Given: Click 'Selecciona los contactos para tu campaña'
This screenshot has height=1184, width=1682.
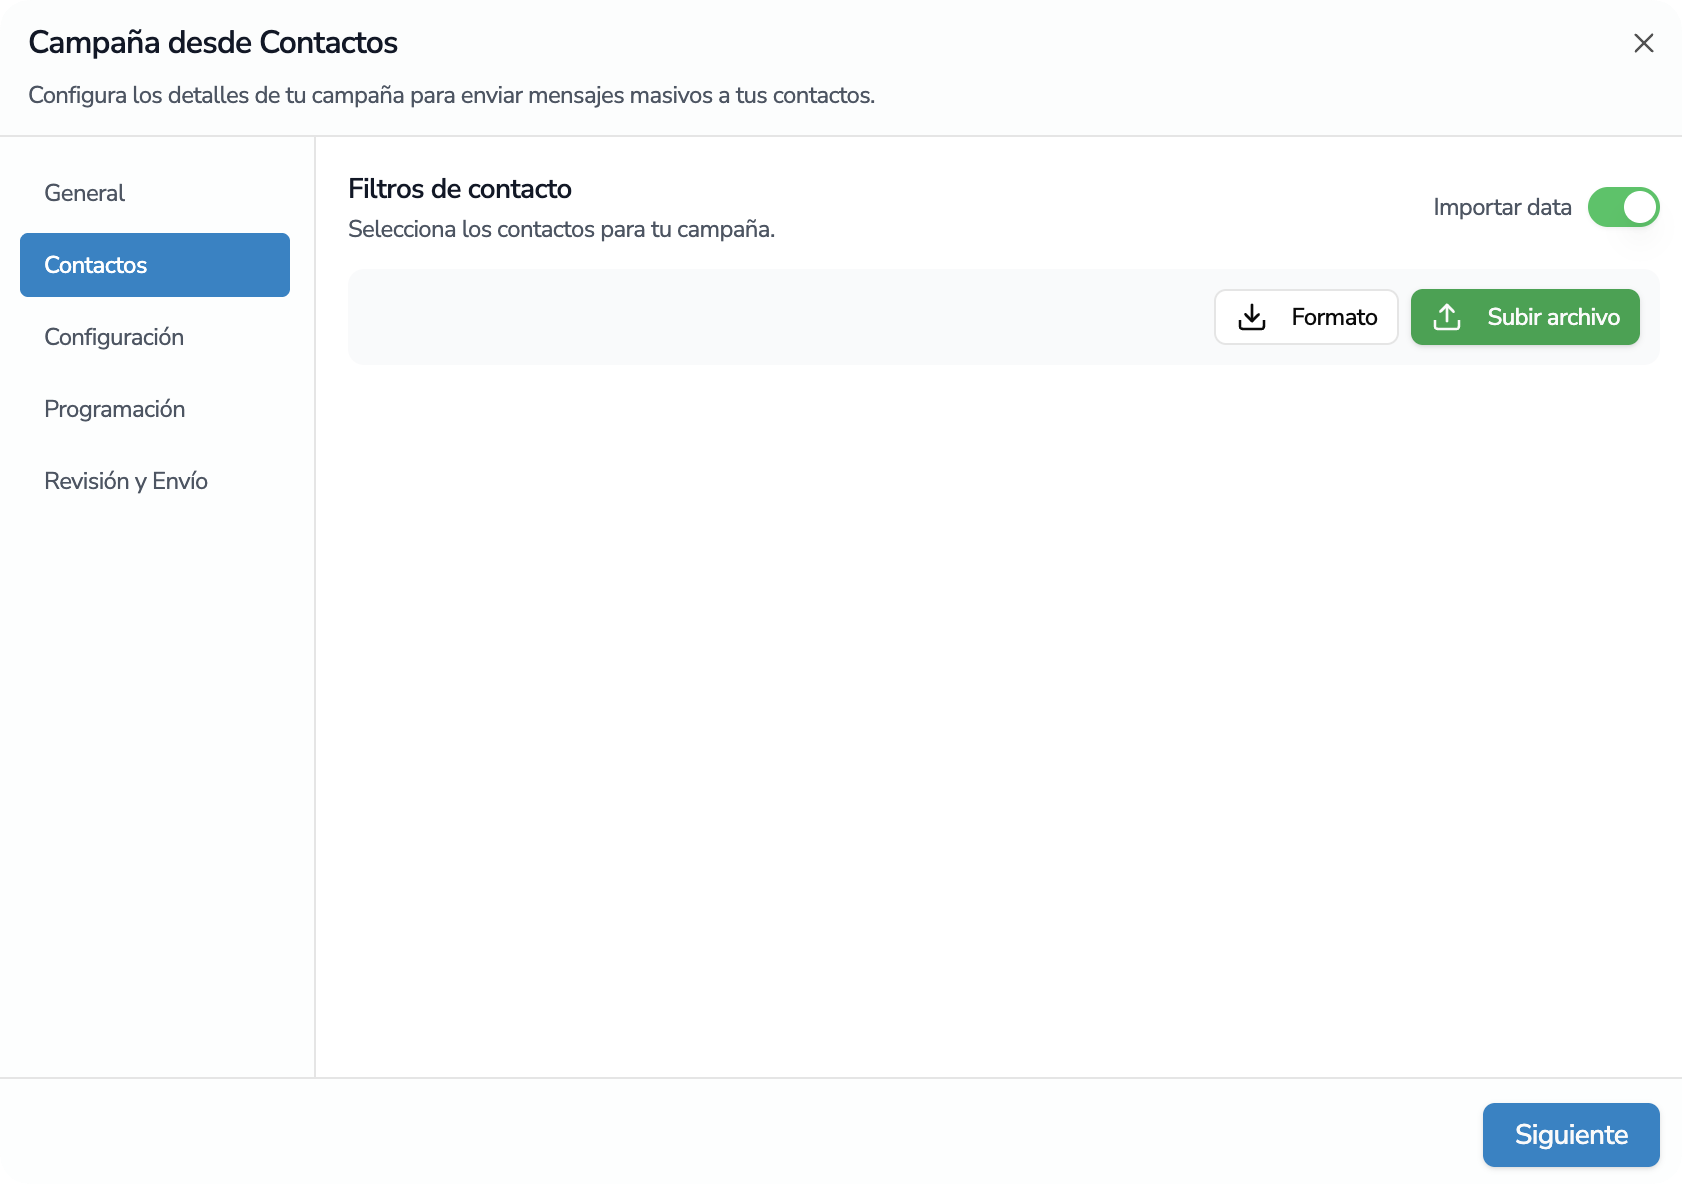Looking at the screenshot, I should [561, 229].
